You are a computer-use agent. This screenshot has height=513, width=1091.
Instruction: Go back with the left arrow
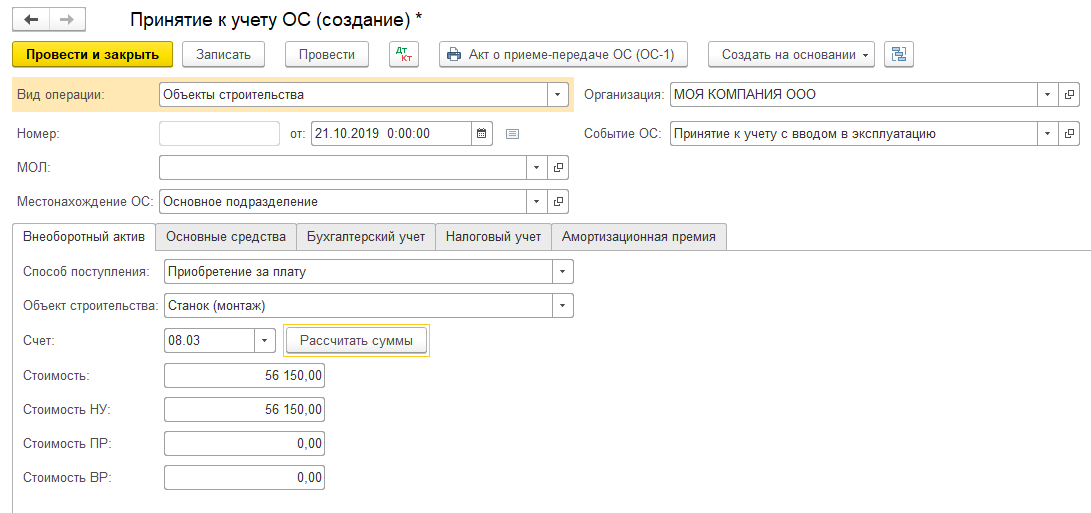[31, 20]
